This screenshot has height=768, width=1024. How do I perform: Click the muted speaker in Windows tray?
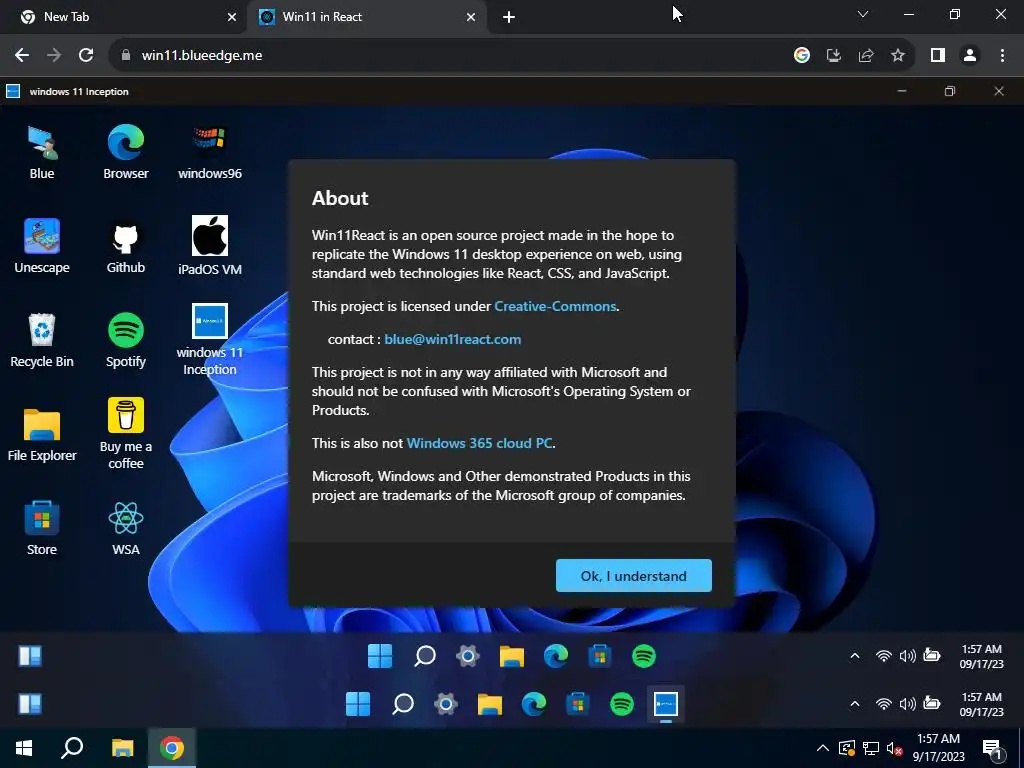[894, 748]
